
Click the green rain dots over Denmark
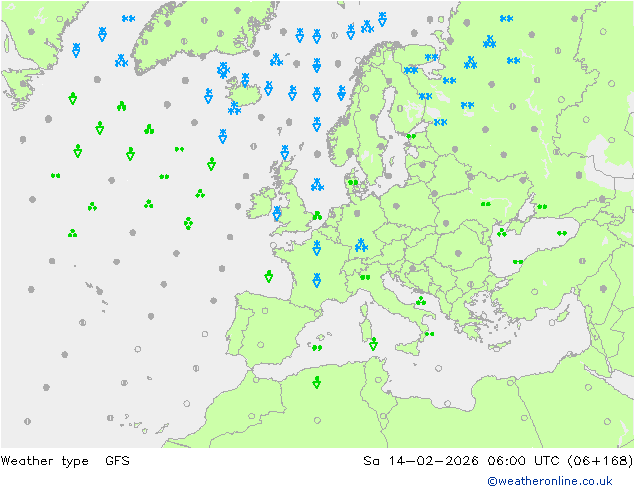point(353,183)
